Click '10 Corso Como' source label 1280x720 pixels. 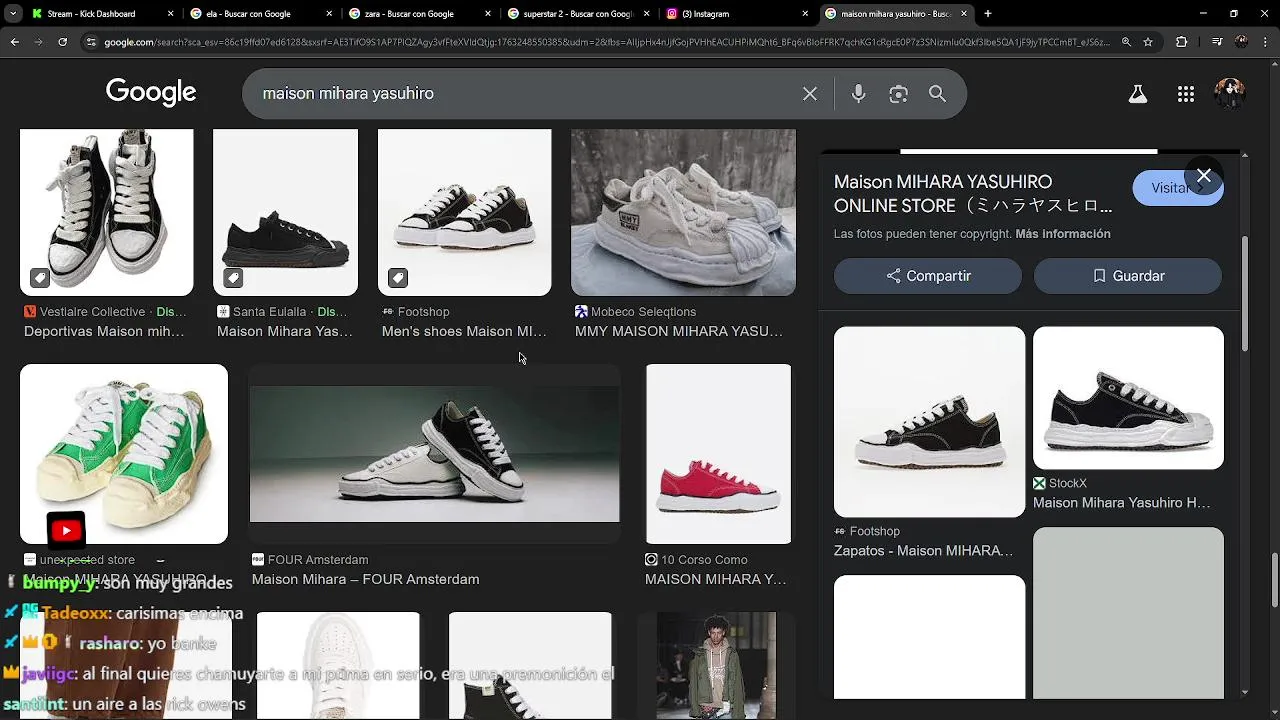click(x=704, y=560)
